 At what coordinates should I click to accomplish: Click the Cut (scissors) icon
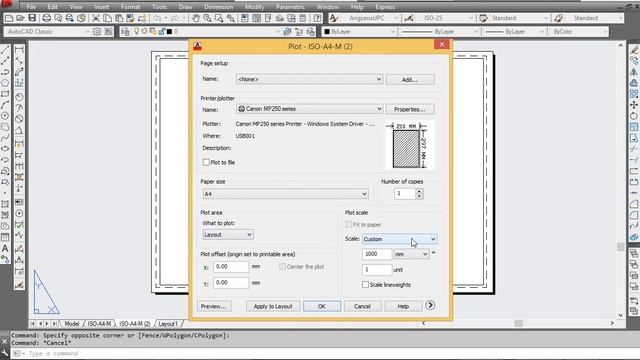(96, 18)
